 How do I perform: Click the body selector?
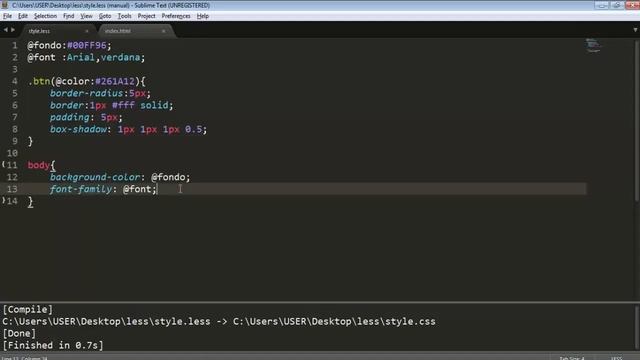pos(39,165)
